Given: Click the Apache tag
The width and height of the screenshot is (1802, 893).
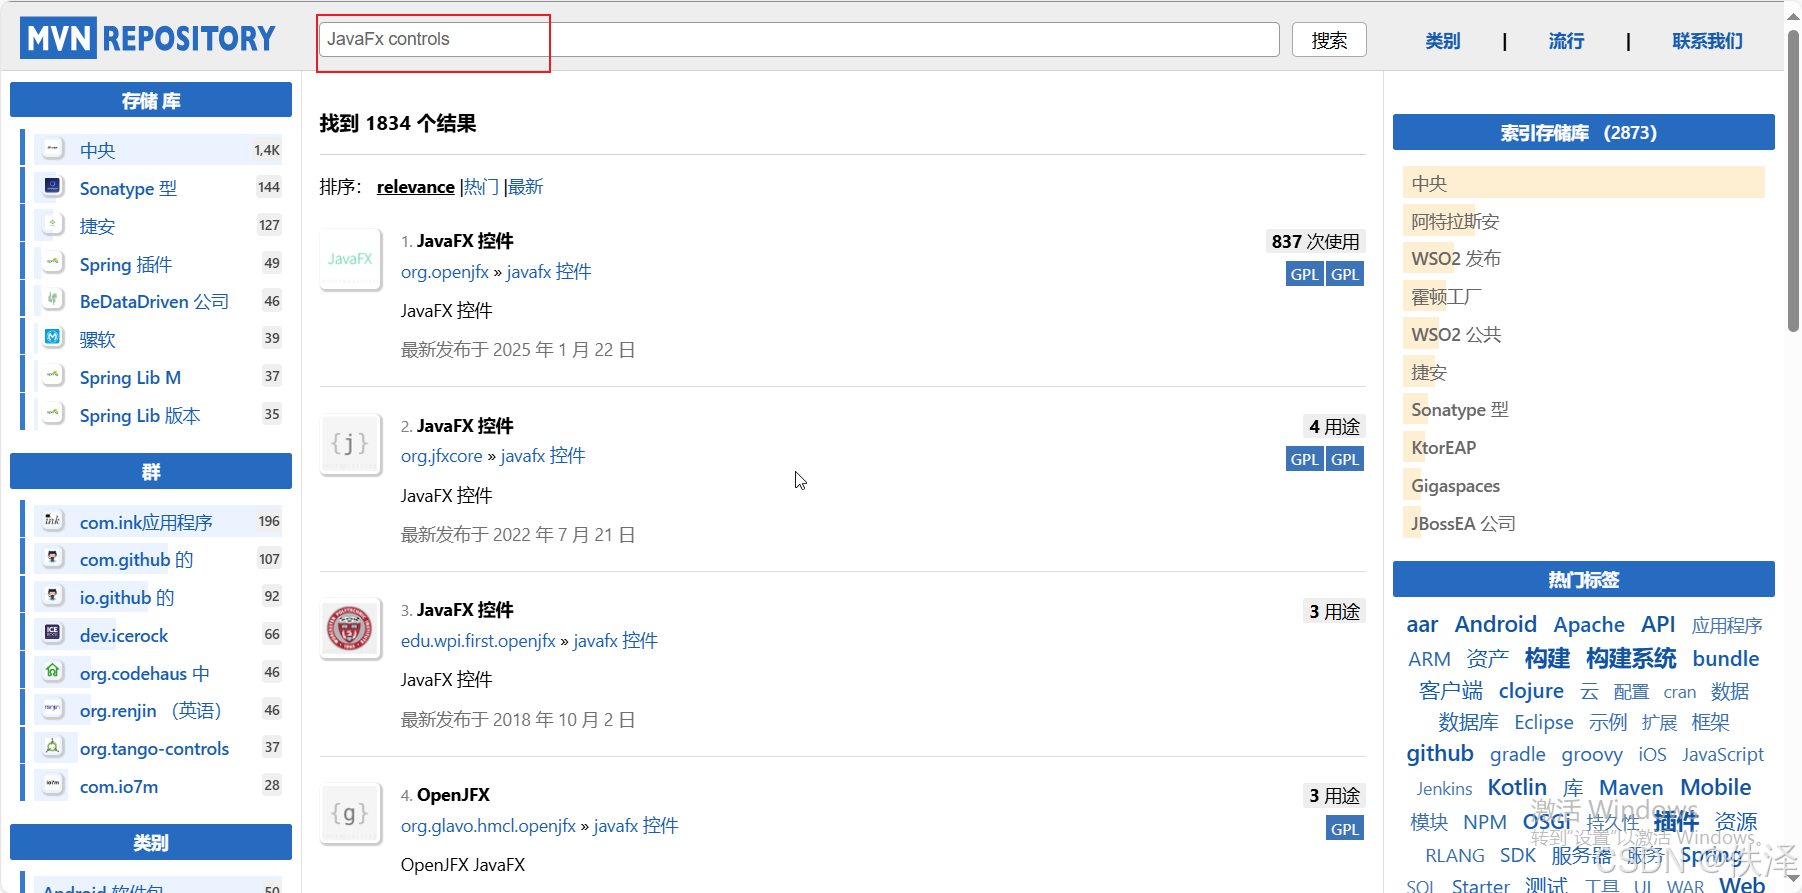Looking at the screenshot, I should coord(1589,624).
